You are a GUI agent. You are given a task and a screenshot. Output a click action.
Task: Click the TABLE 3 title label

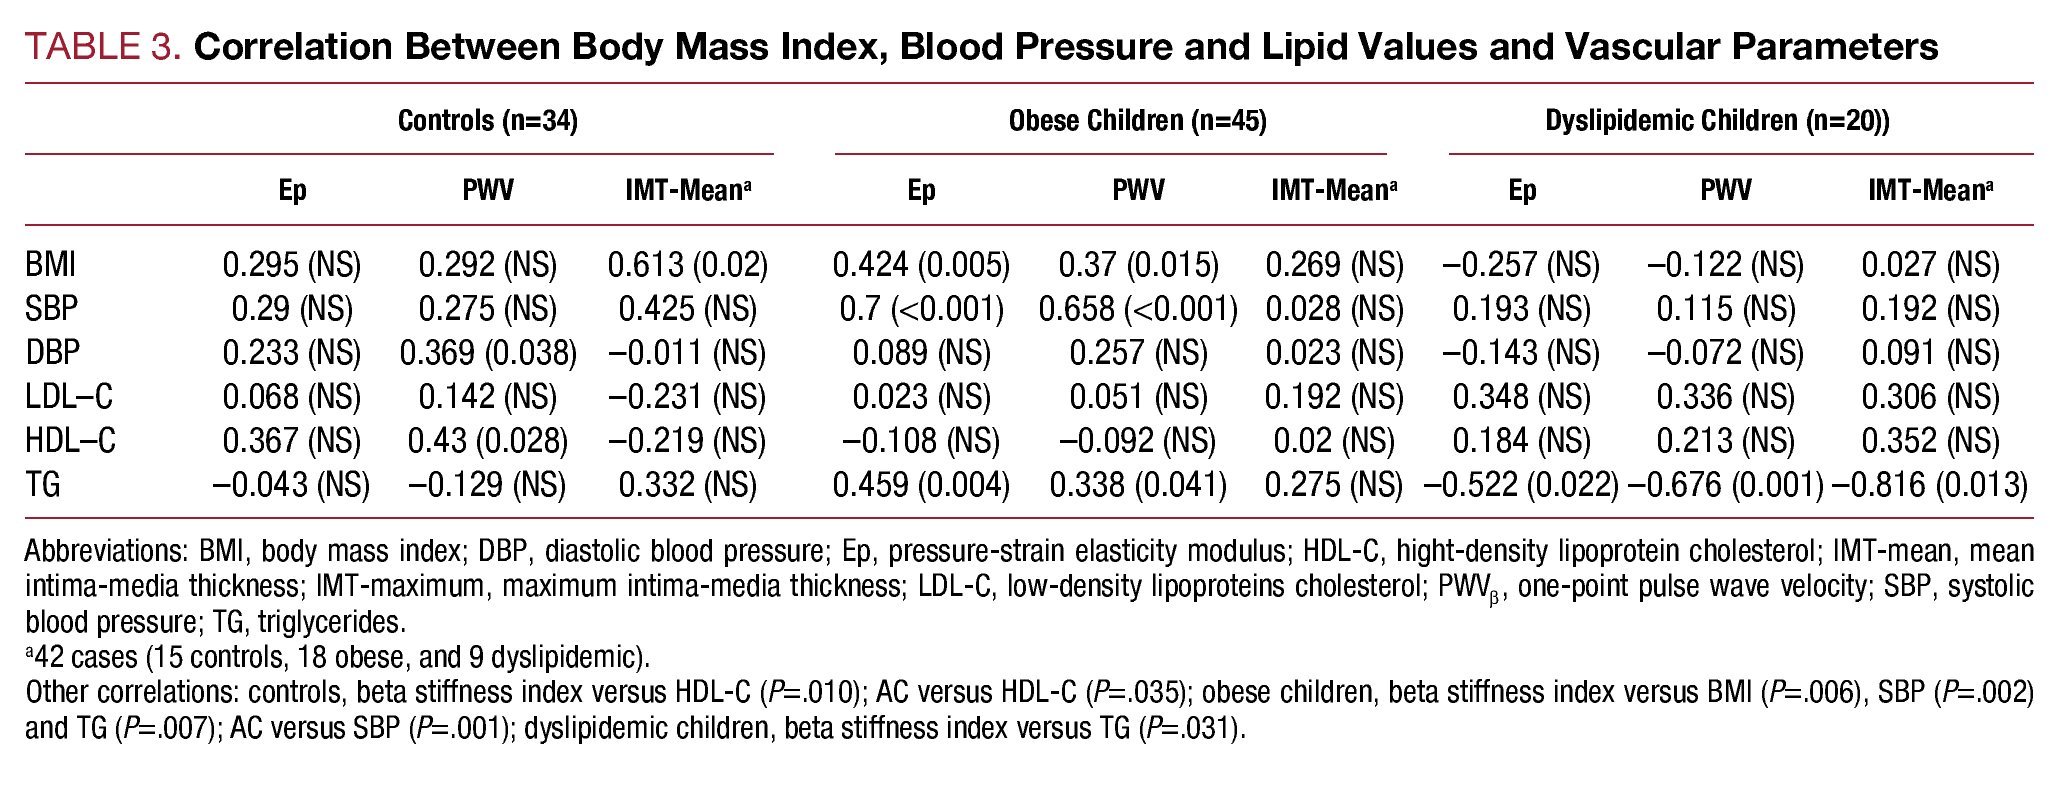pos(102,47)
